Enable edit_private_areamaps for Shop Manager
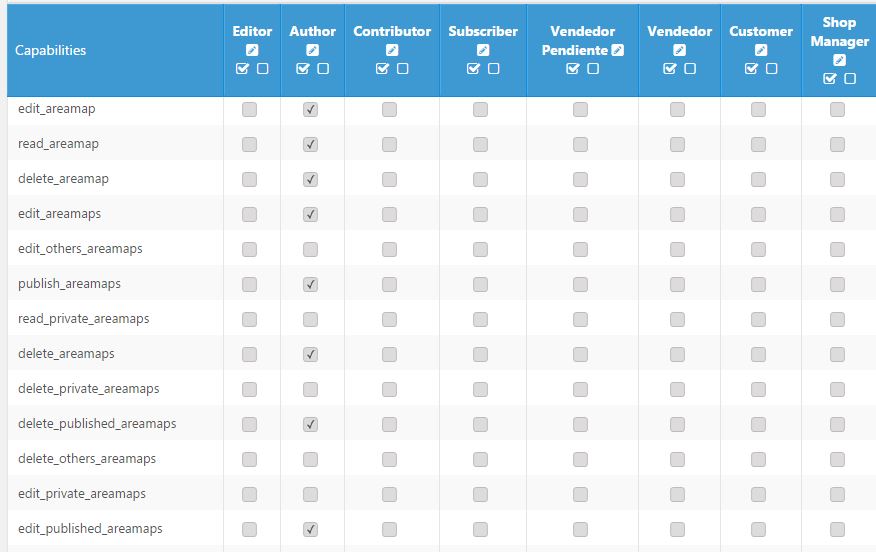Viewport: 876px width, 552px height. coord(837,494)
